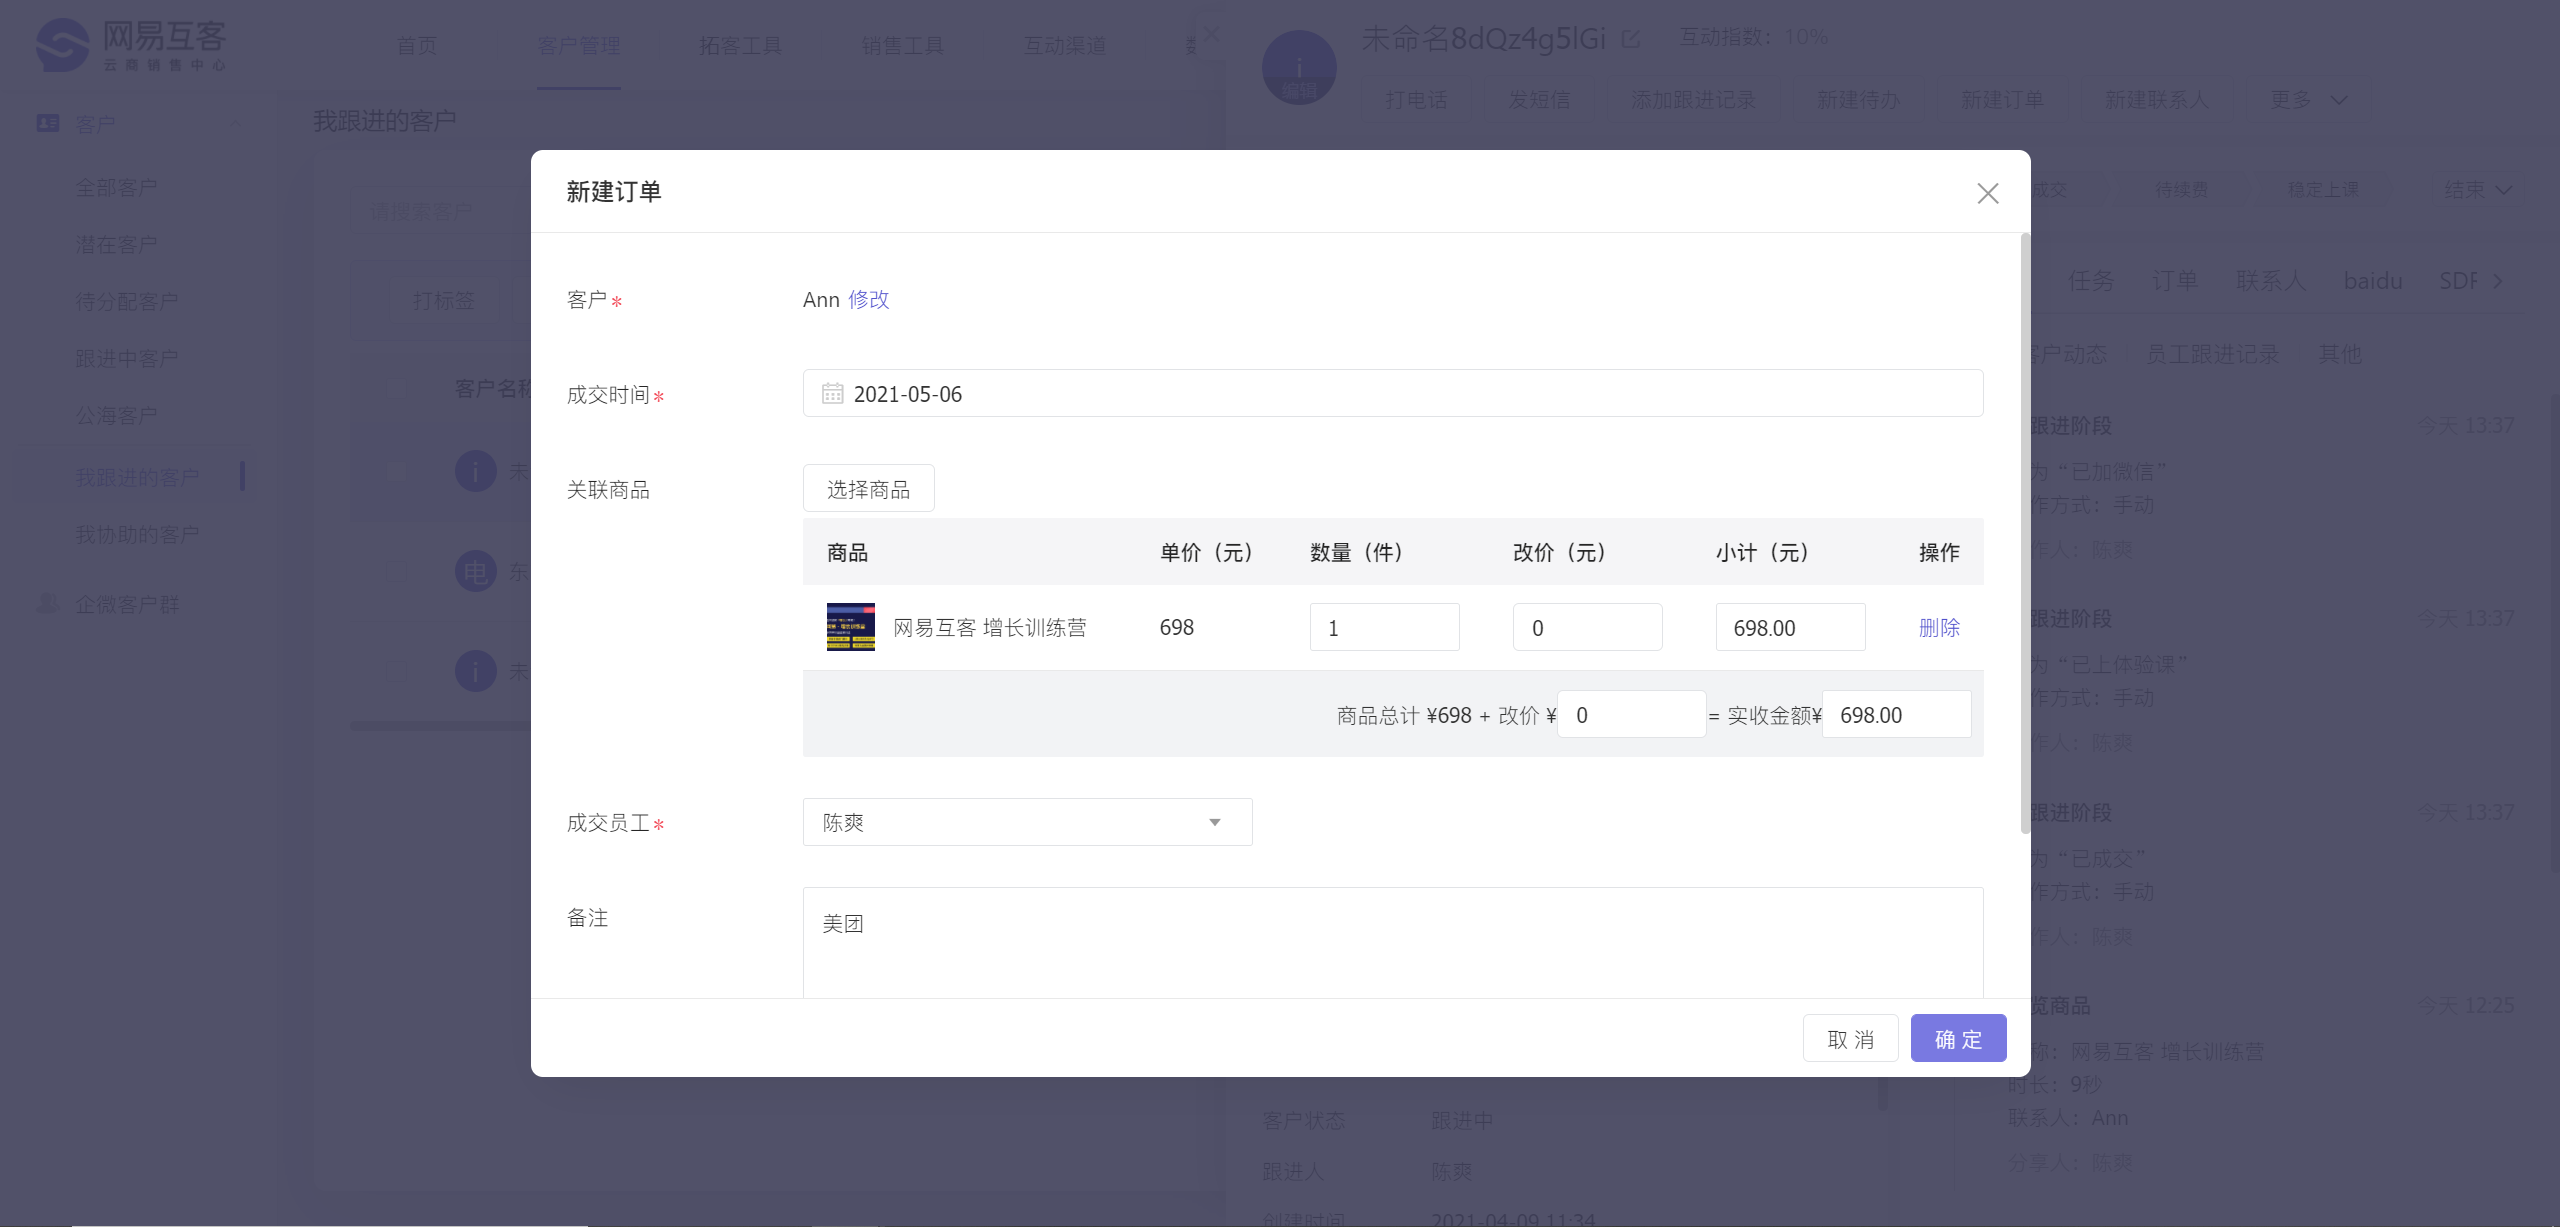Select 待分配客户 in sidebar
Viewport: 2560px width, 1227px height.
click(127, 301)
